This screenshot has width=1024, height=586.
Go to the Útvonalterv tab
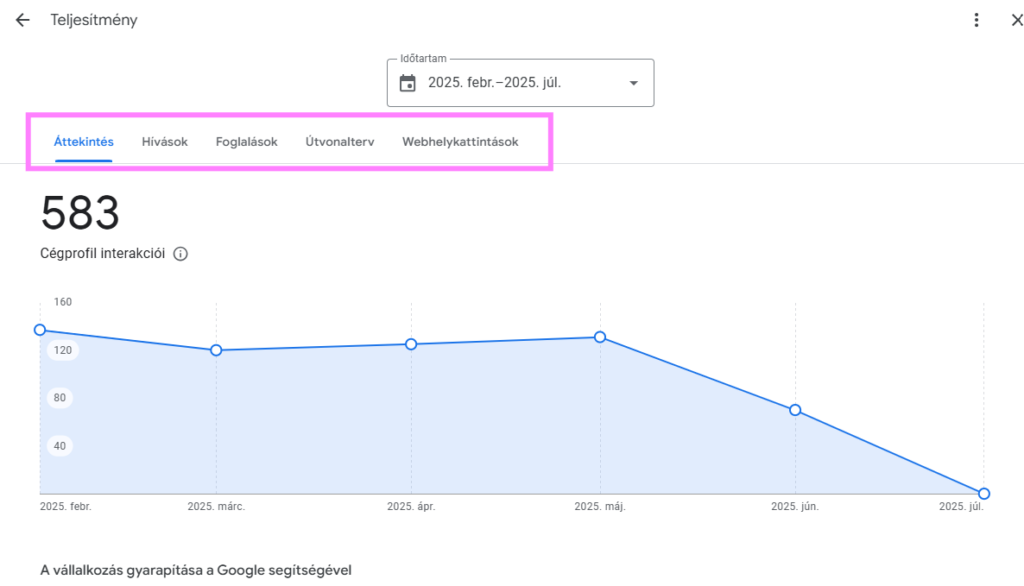[x=340, y=142]
